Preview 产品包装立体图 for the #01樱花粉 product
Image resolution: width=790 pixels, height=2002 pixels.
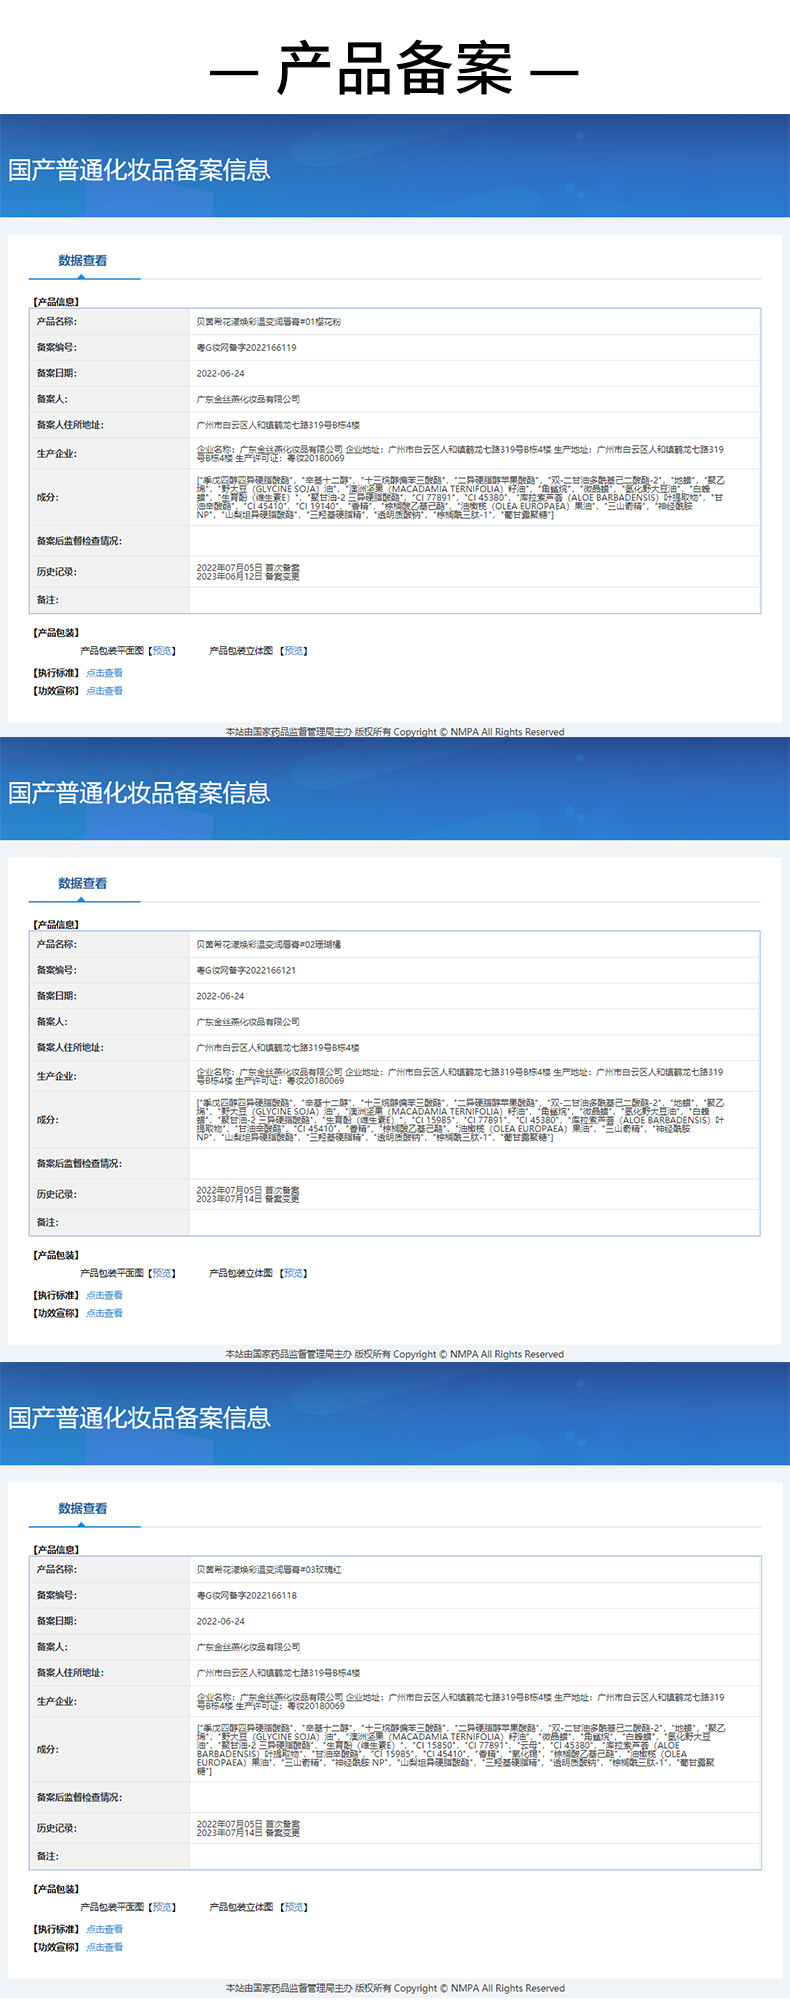[x=294, y=651]
